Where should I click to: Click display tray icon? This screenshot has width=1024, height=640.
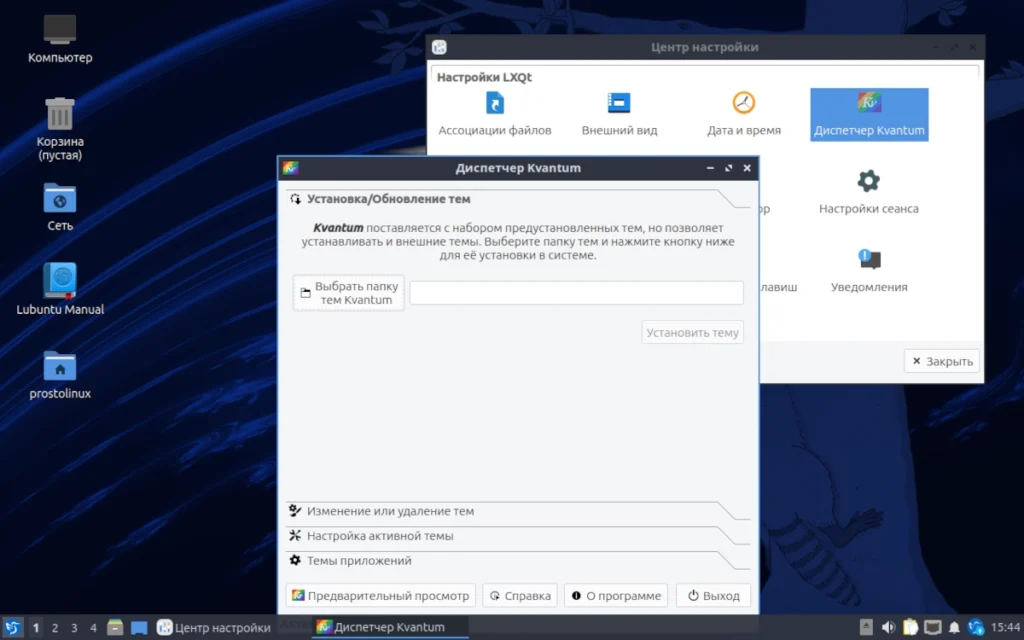933,628
